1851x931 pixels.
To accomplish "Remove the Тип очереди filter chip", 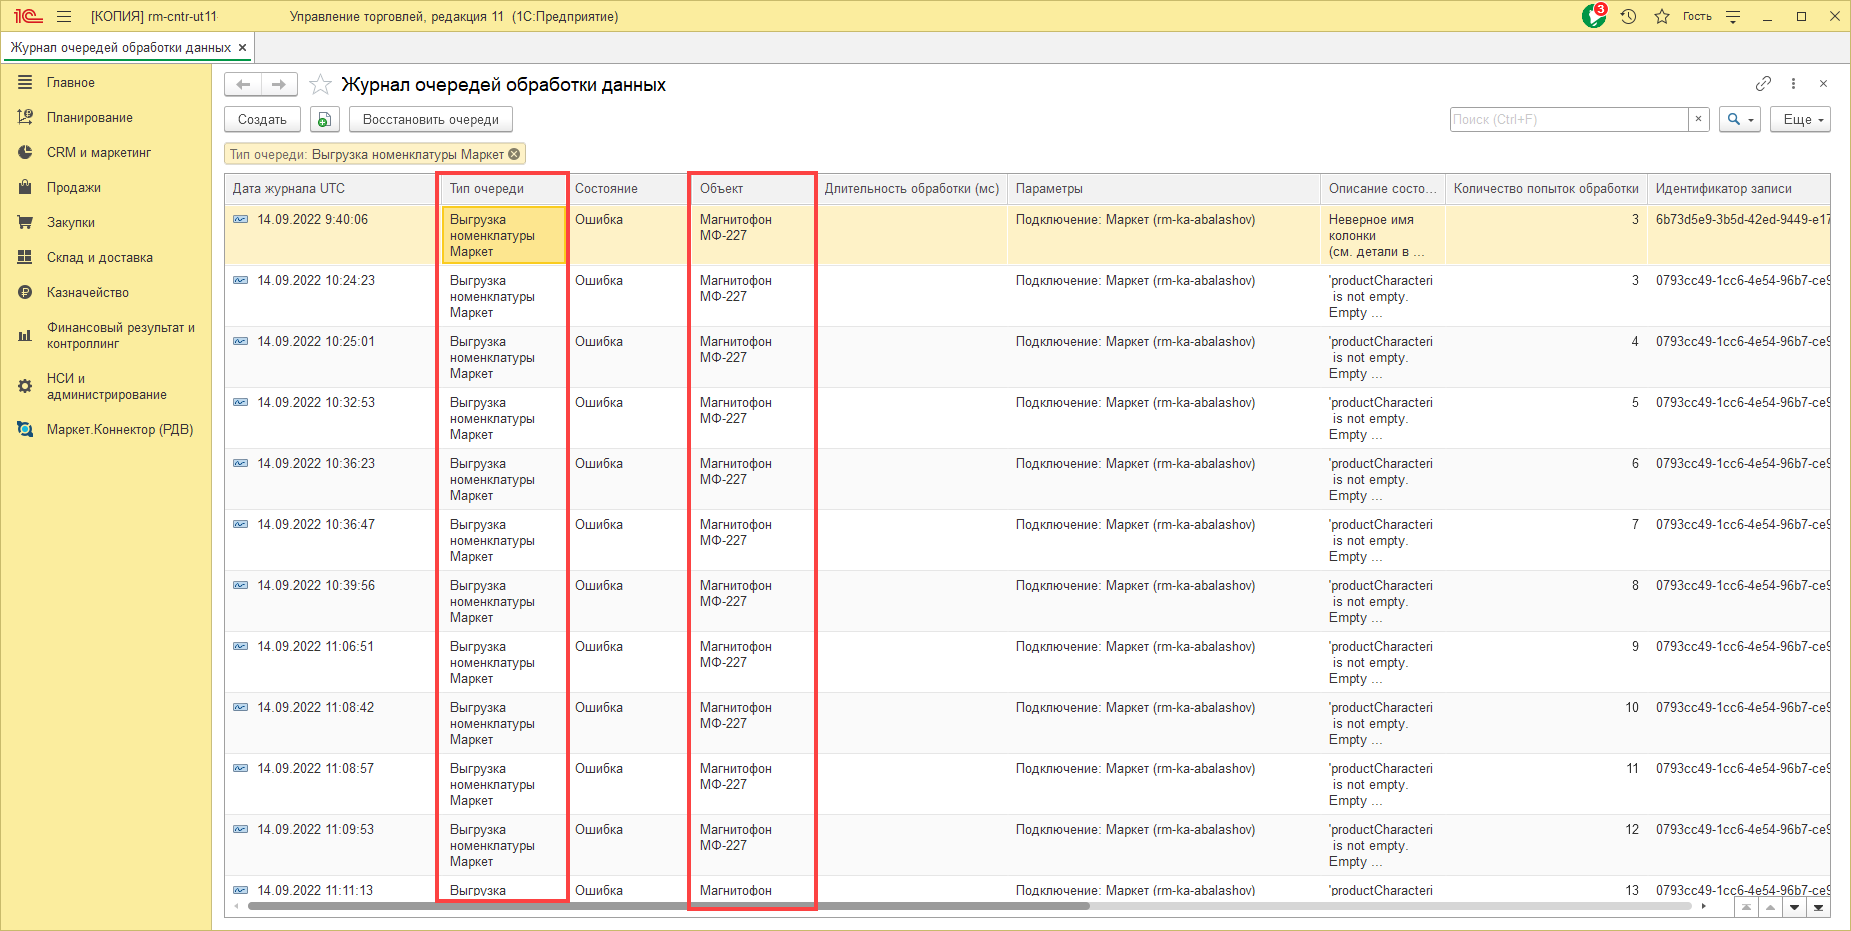I will [514, 154].
